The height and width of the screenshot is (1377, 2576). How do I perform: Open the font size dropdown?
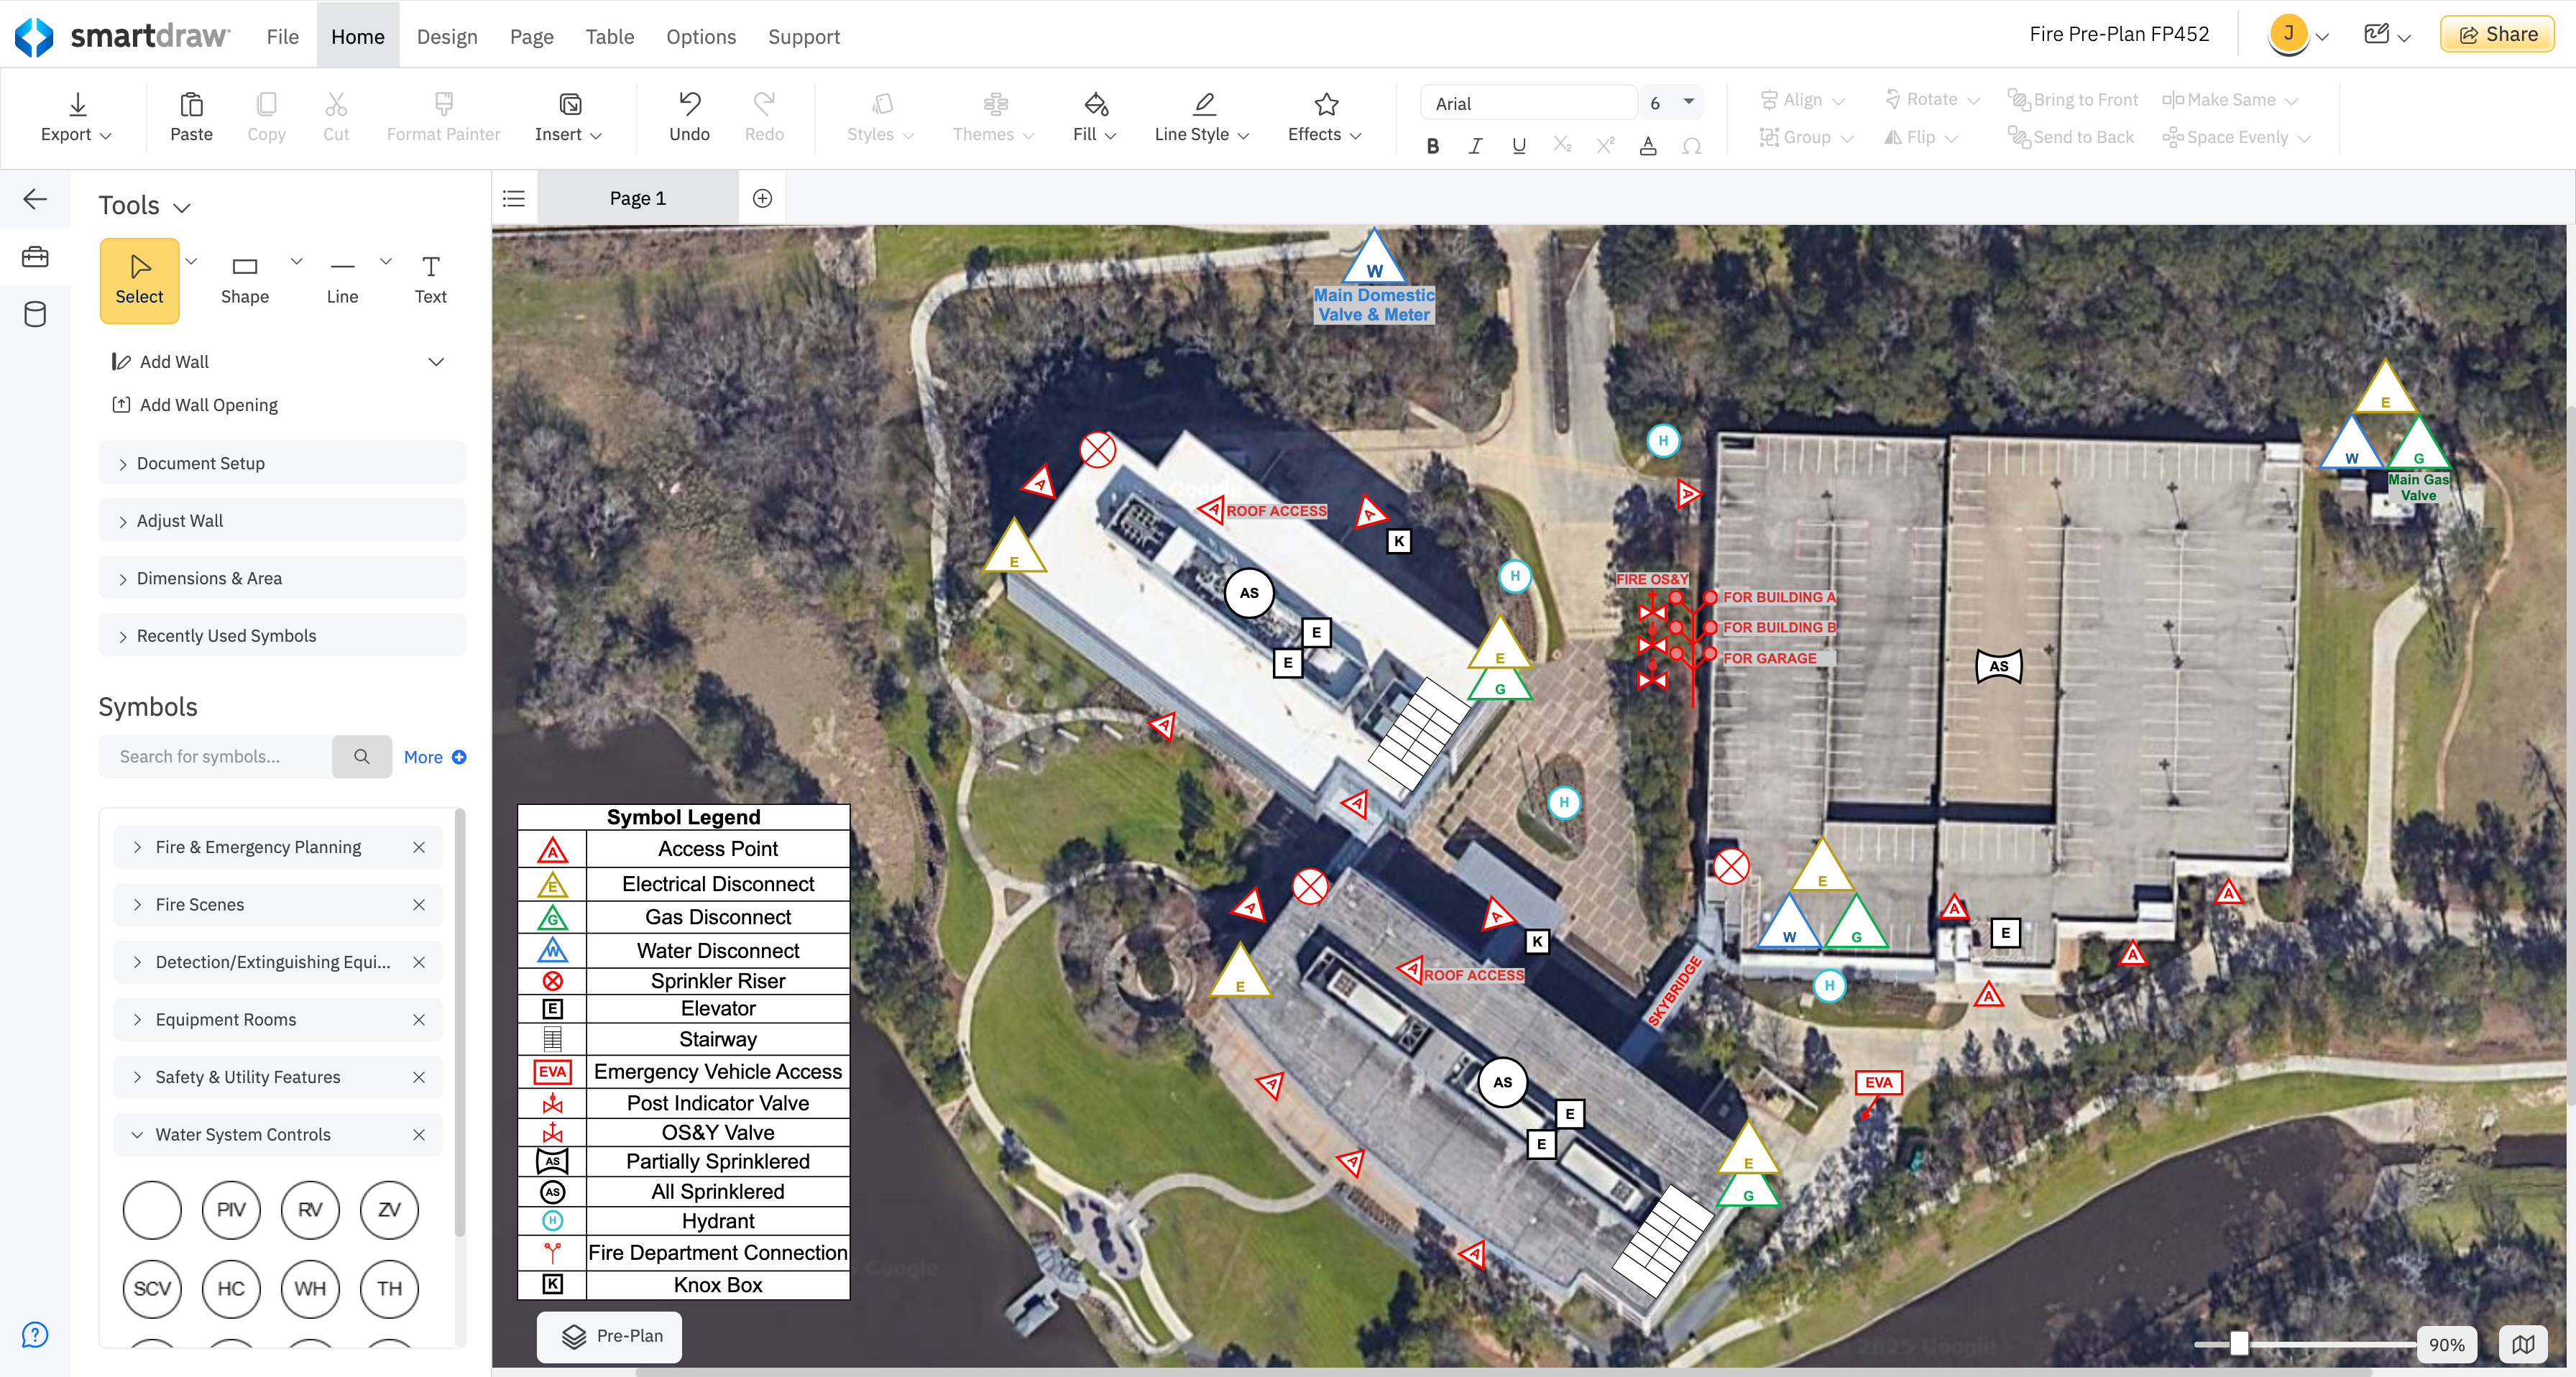click(1688, 102)
